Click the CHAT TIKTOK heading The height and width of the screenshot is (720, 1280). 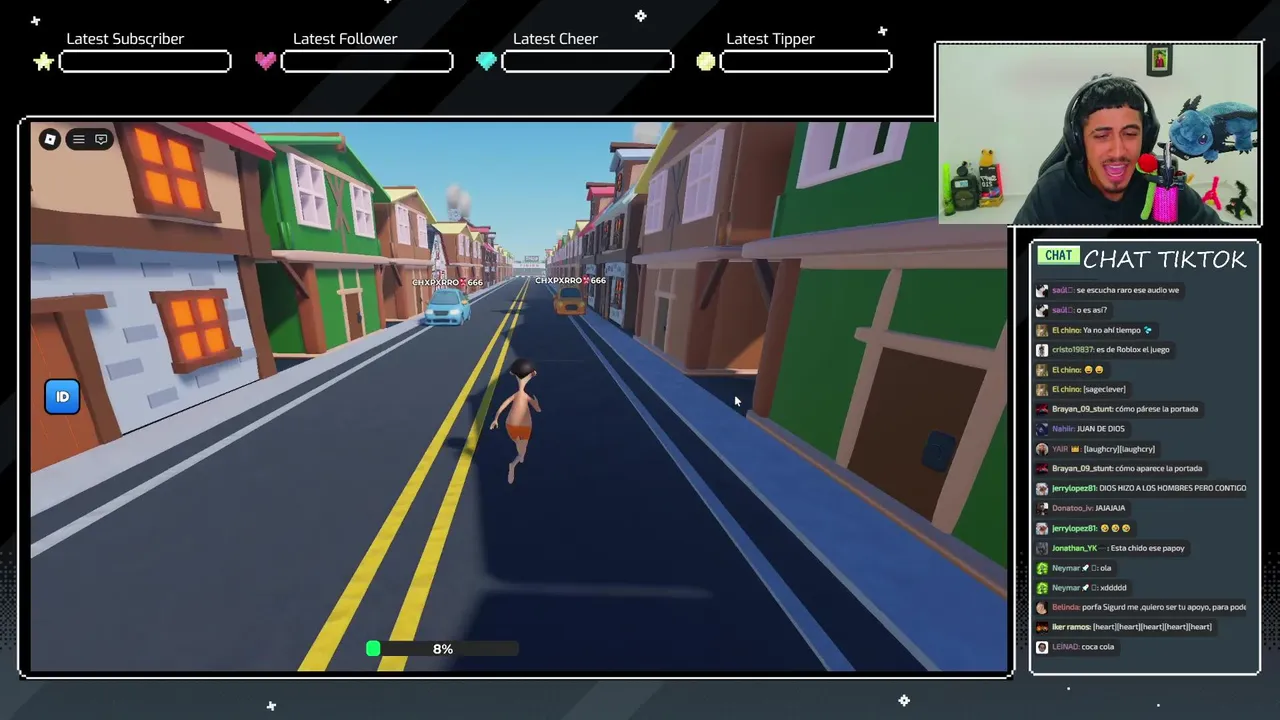tap(1165, 259)
